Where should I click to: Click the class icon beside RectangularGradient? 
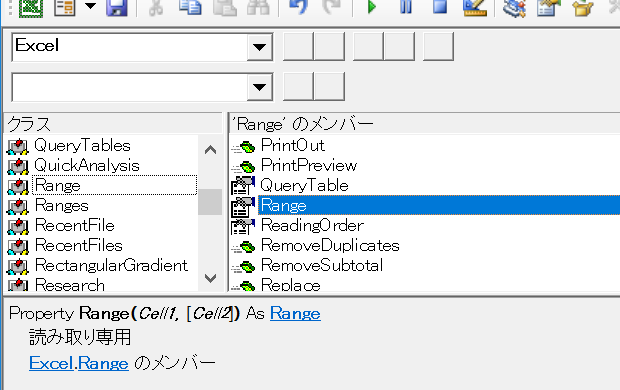[x=17, y=266]
